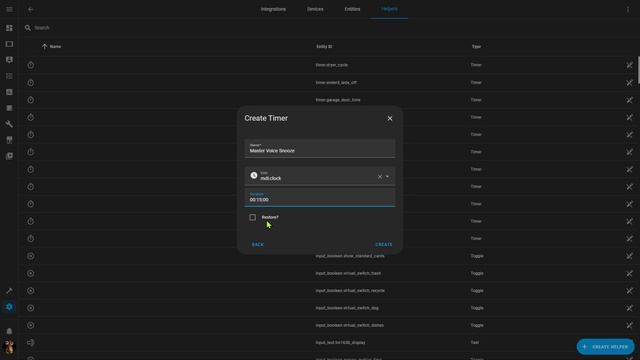Click the pencil-off icon on the virtual_switch_recycle row
The height and width of the screenshot is (360, 640).
629,291
